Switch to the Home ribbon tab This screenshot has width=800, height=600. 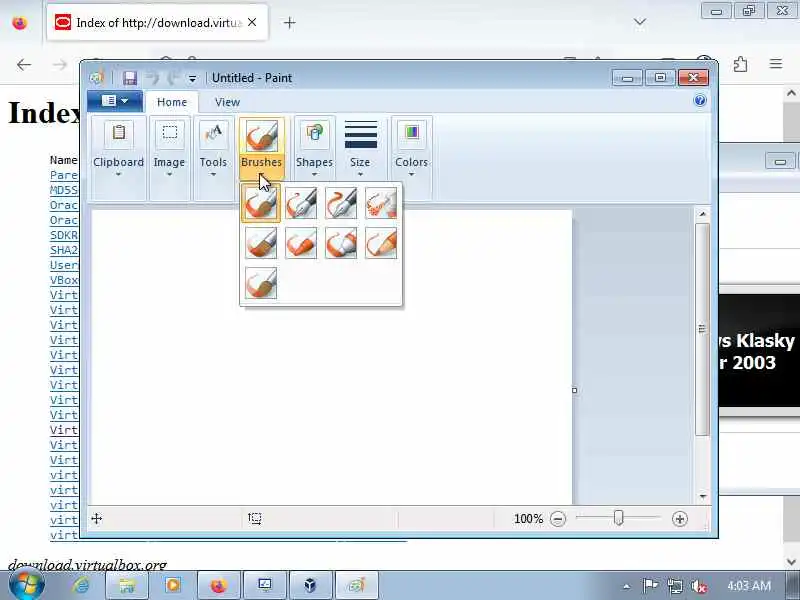pyautogui.click(x=172, y=102)
